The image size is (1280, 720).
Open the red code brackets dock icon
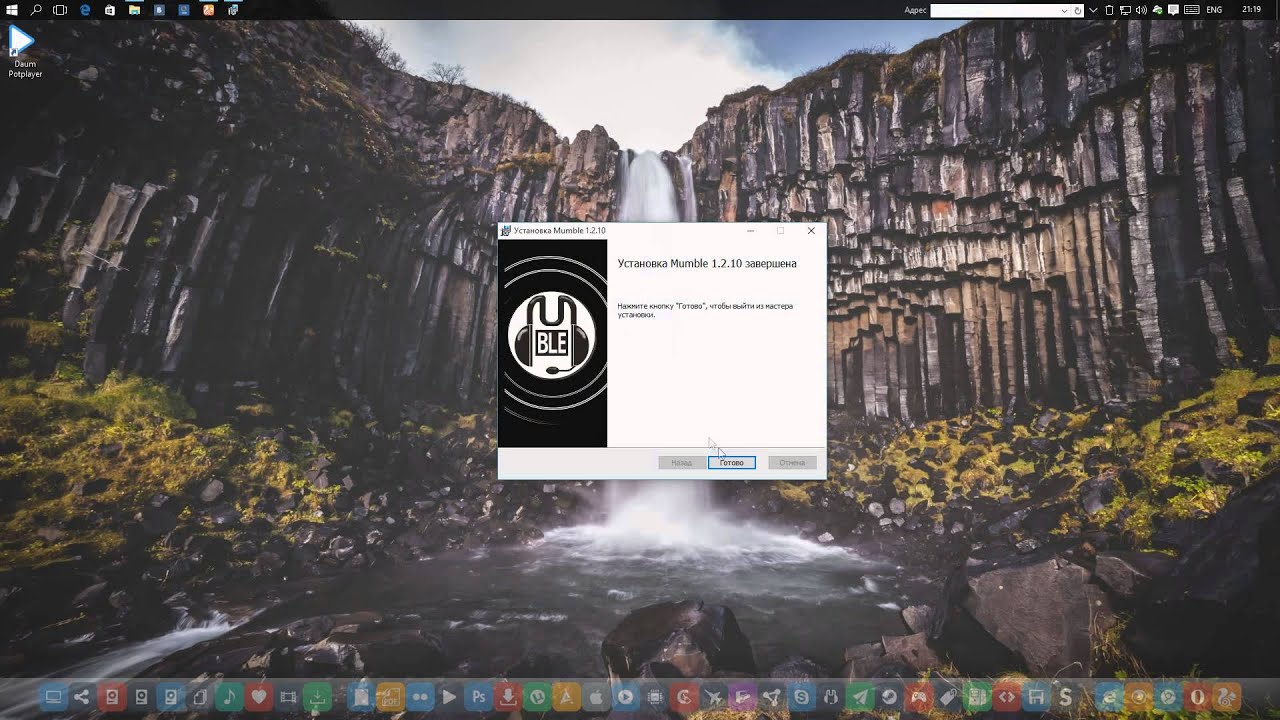pyautogui.click(x=1007, y=696)
